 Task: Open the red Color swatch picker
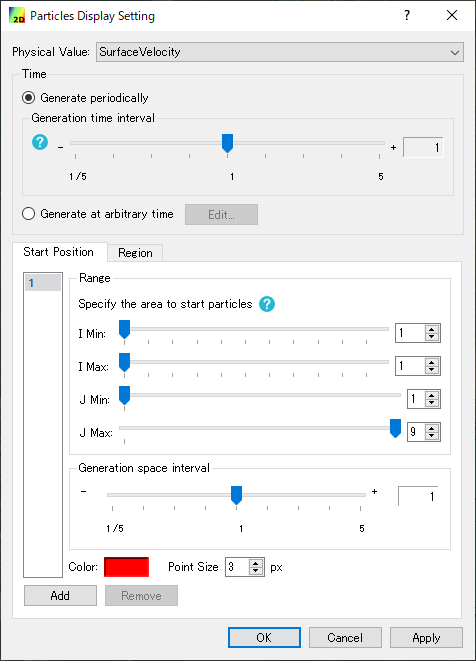[x=126, y=567]
